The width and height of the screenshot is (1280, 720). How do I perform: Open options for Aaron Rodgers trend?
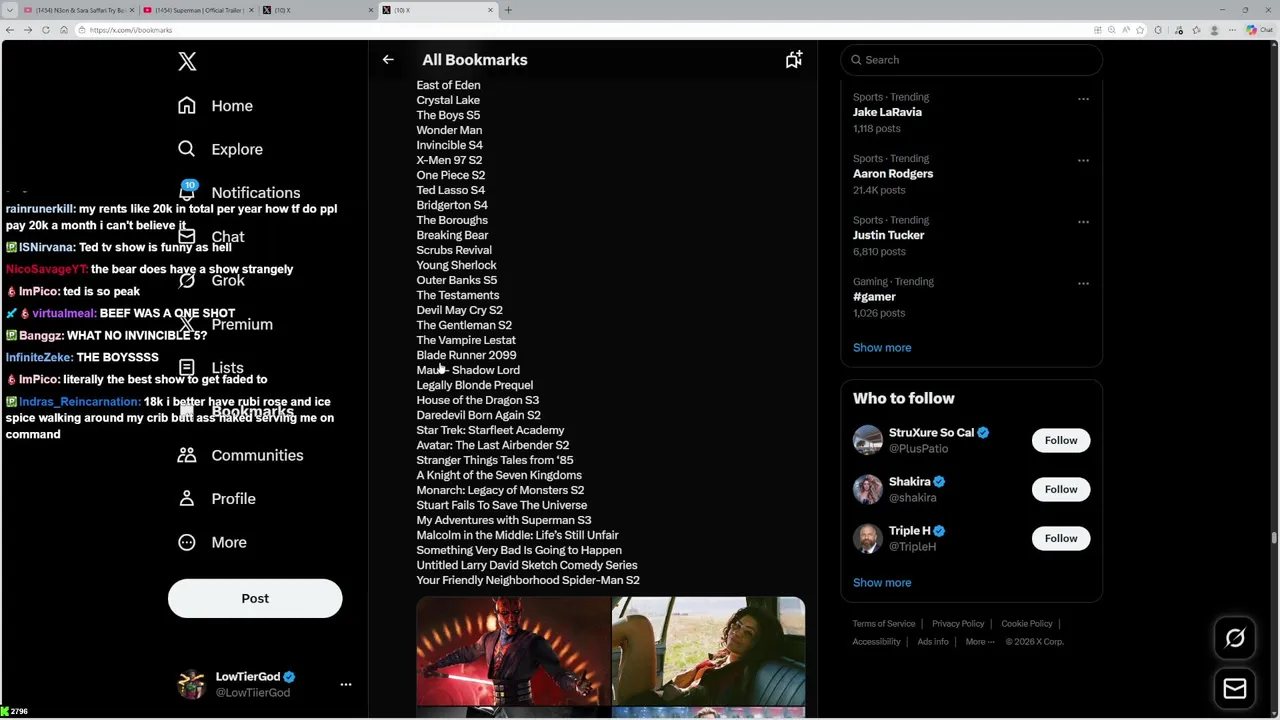tap(1083, 160)
